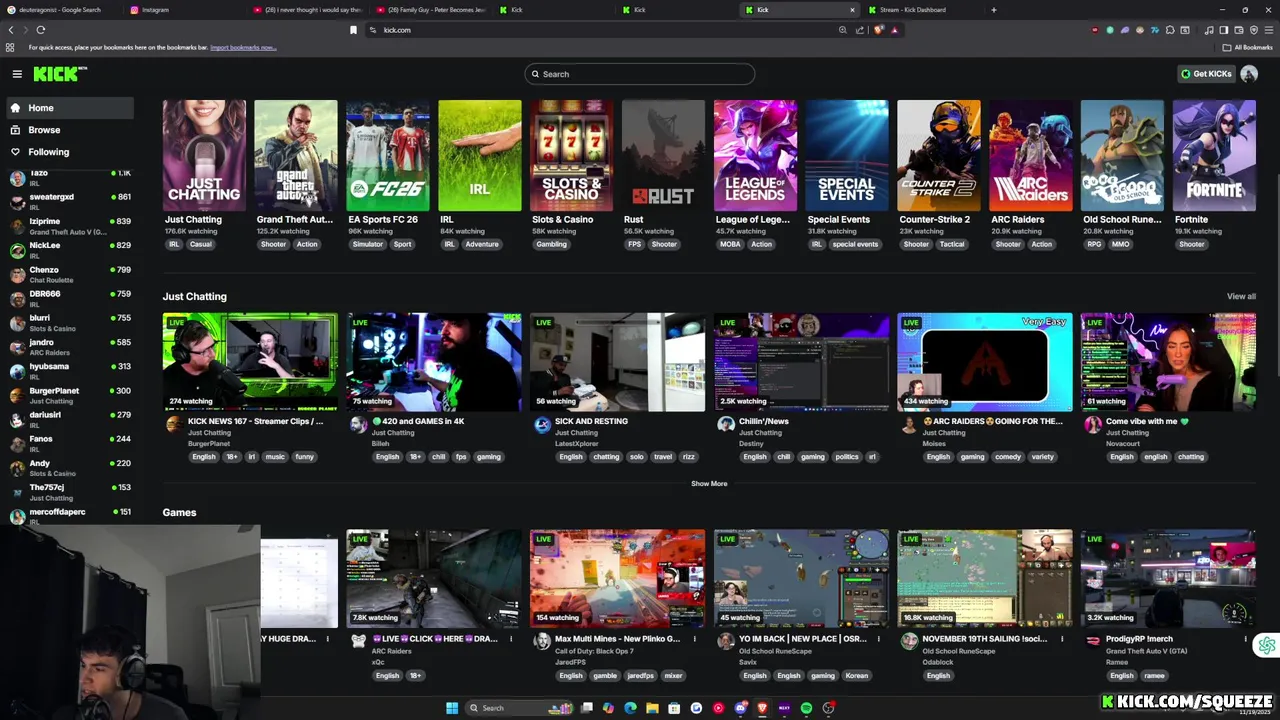Screen dimensions: 1280x720
Task: Open the All Bookmarks folder
Action: point(1248,47)
